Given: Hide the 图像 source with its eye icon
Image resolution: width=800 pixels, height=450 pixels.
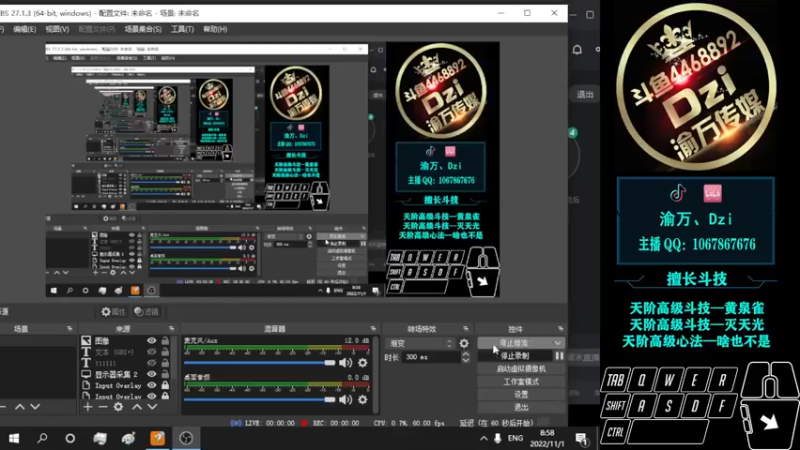Looking at the screenshot, I should click(x=152, y=340).
